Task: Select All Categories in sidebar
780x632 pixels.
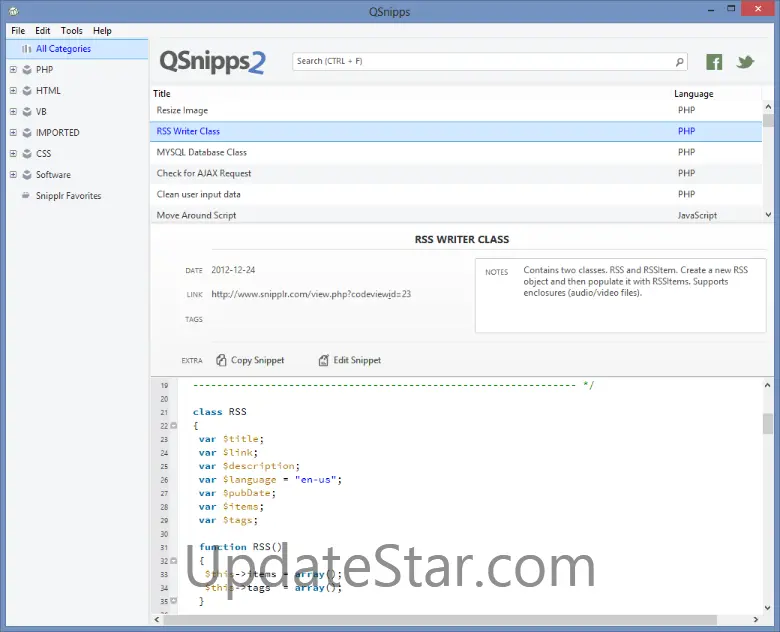Action: pos(77,49)
